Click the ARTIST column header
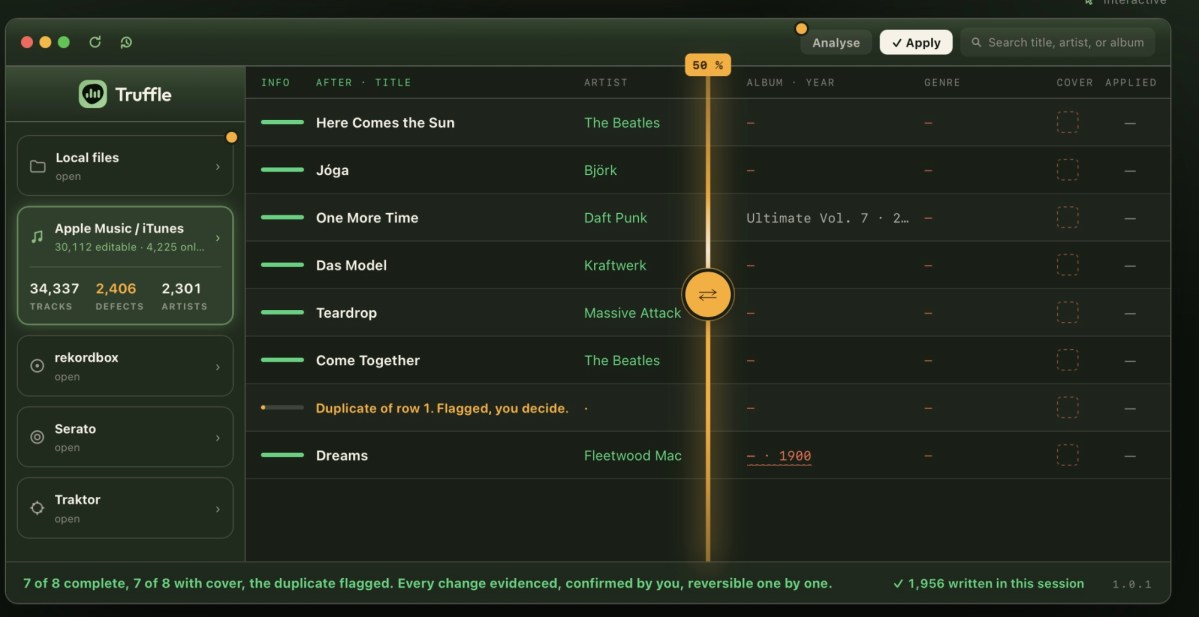The height and width of the screenshot is (617, 1199). click(606, 83)
